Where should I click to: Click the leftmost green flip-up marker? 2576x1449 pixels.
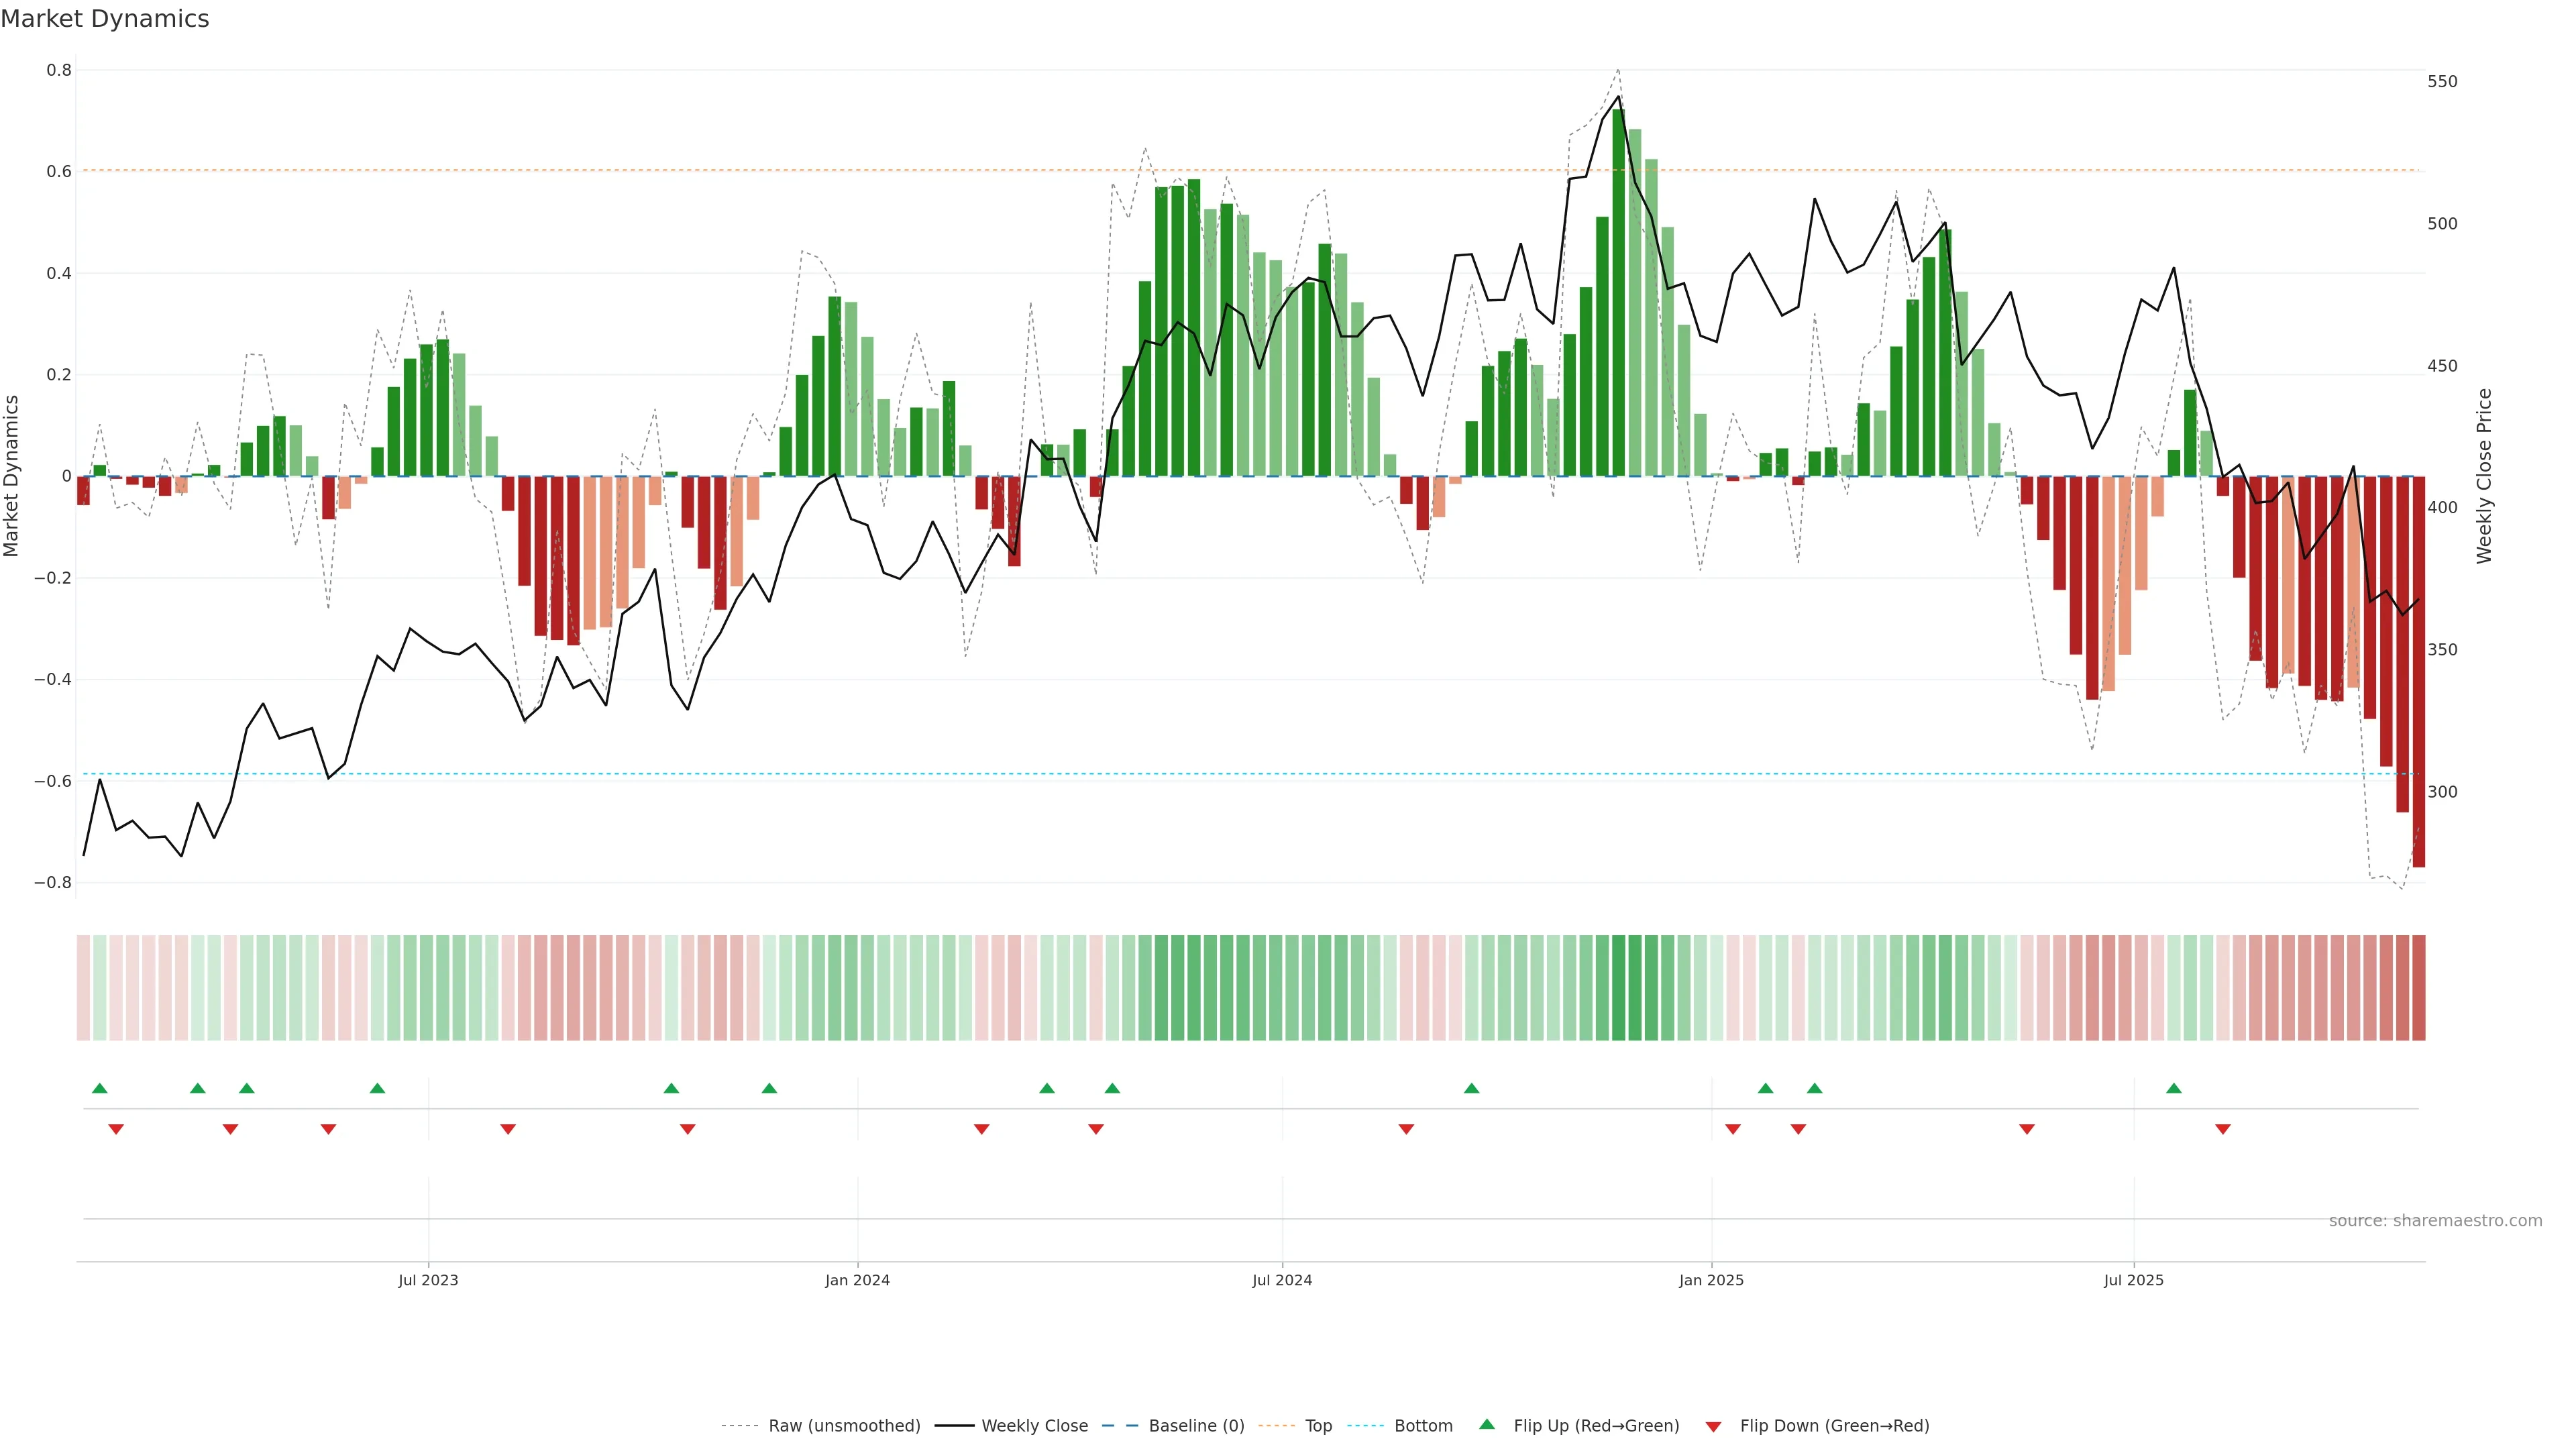(99, 1088)
